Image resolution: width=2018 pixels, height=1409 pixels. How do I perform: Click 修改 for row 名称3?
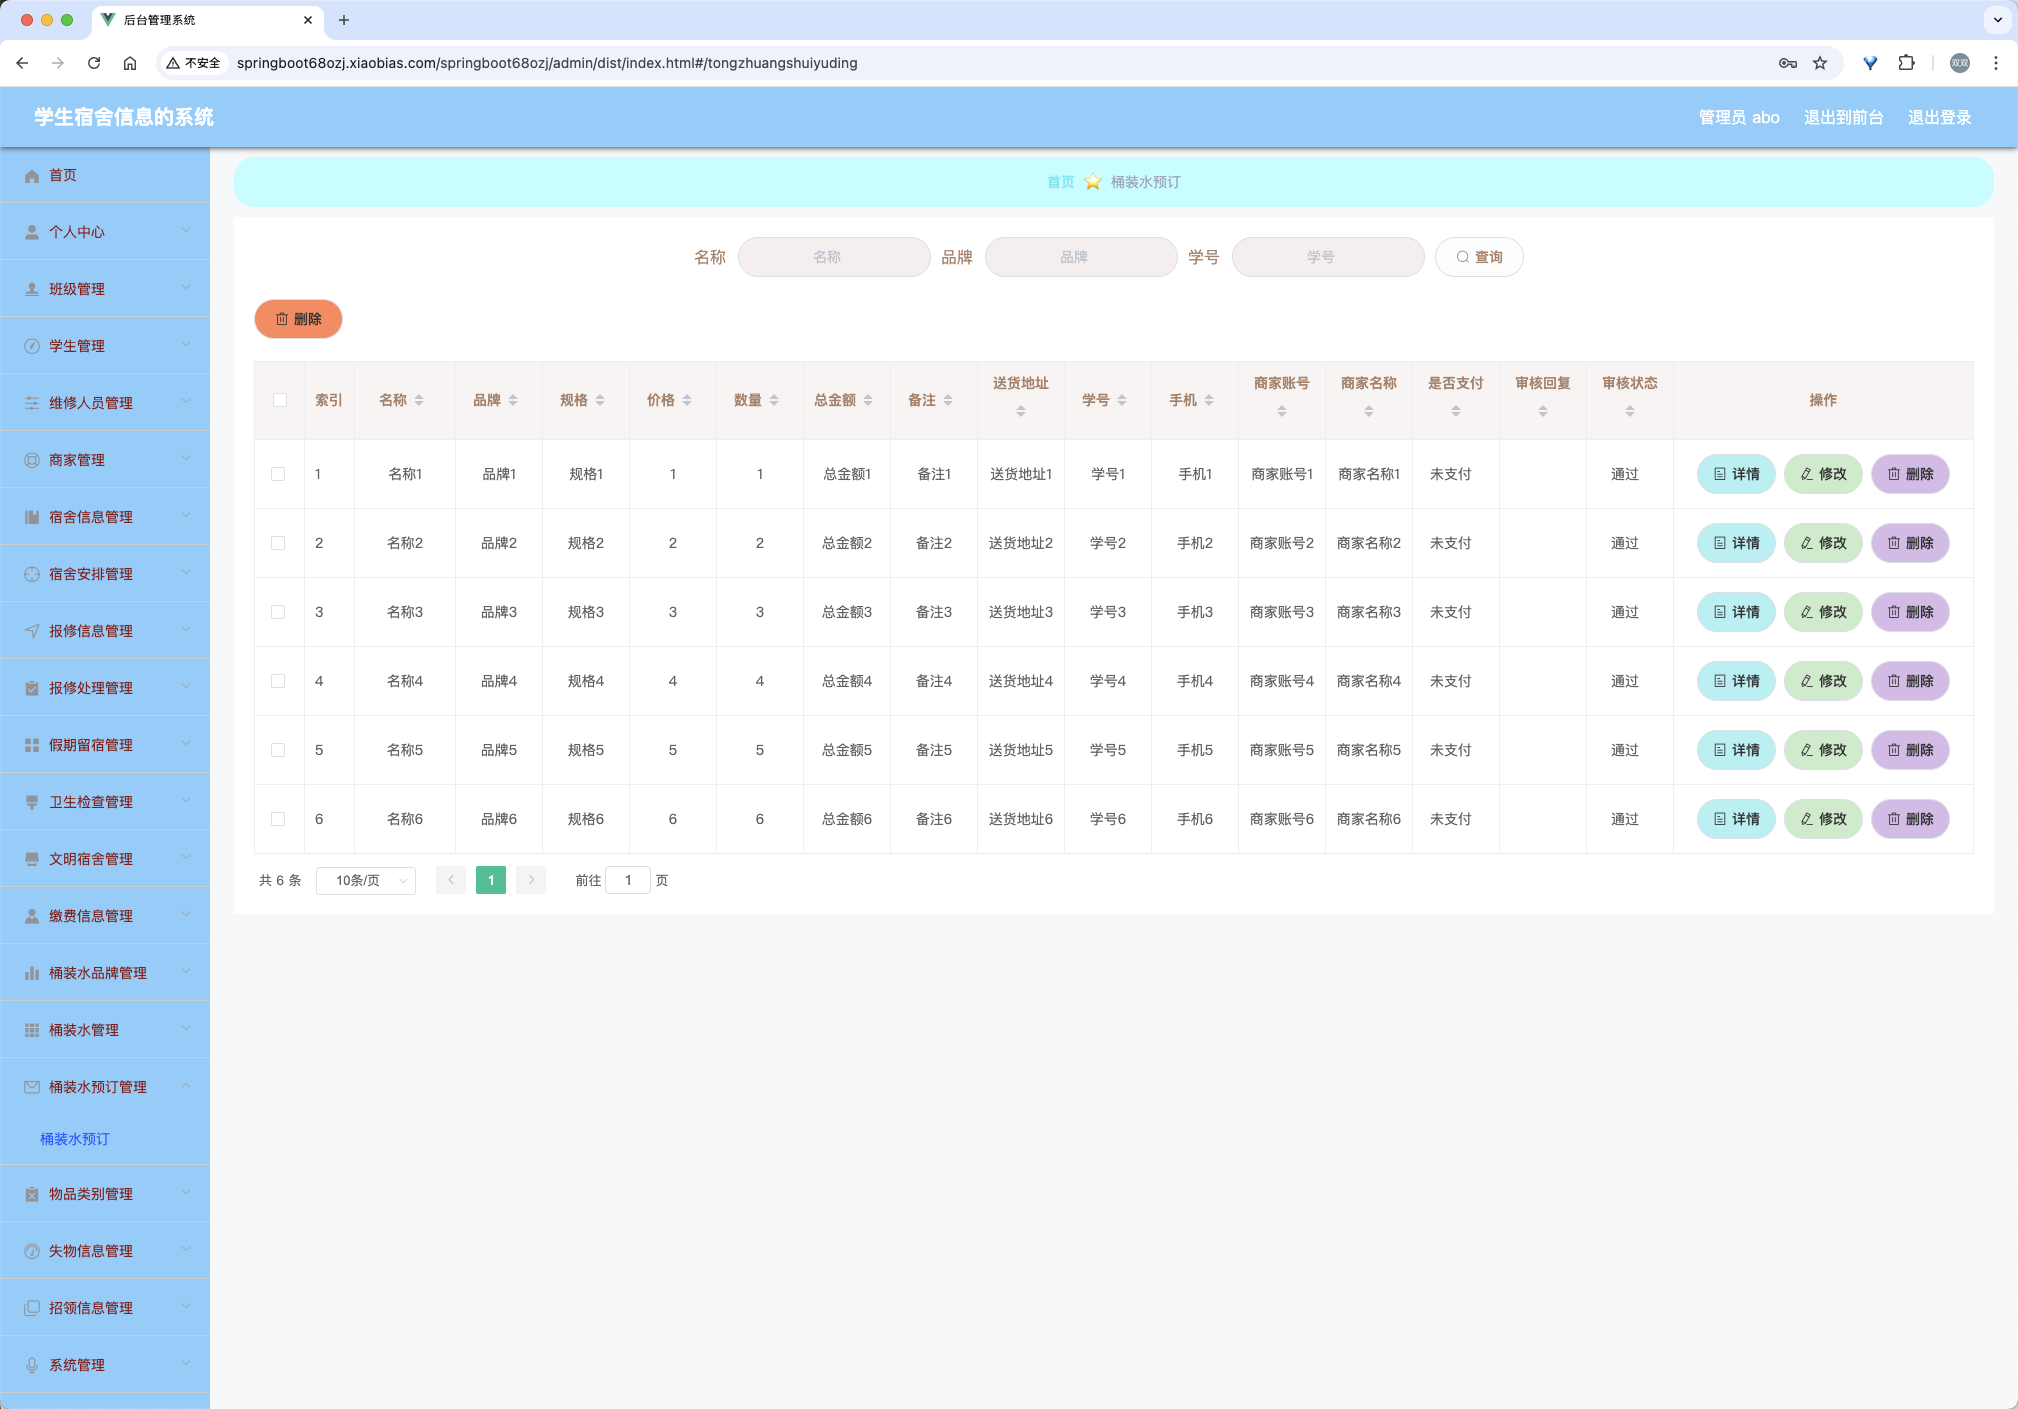click(x=1823, y=612)
